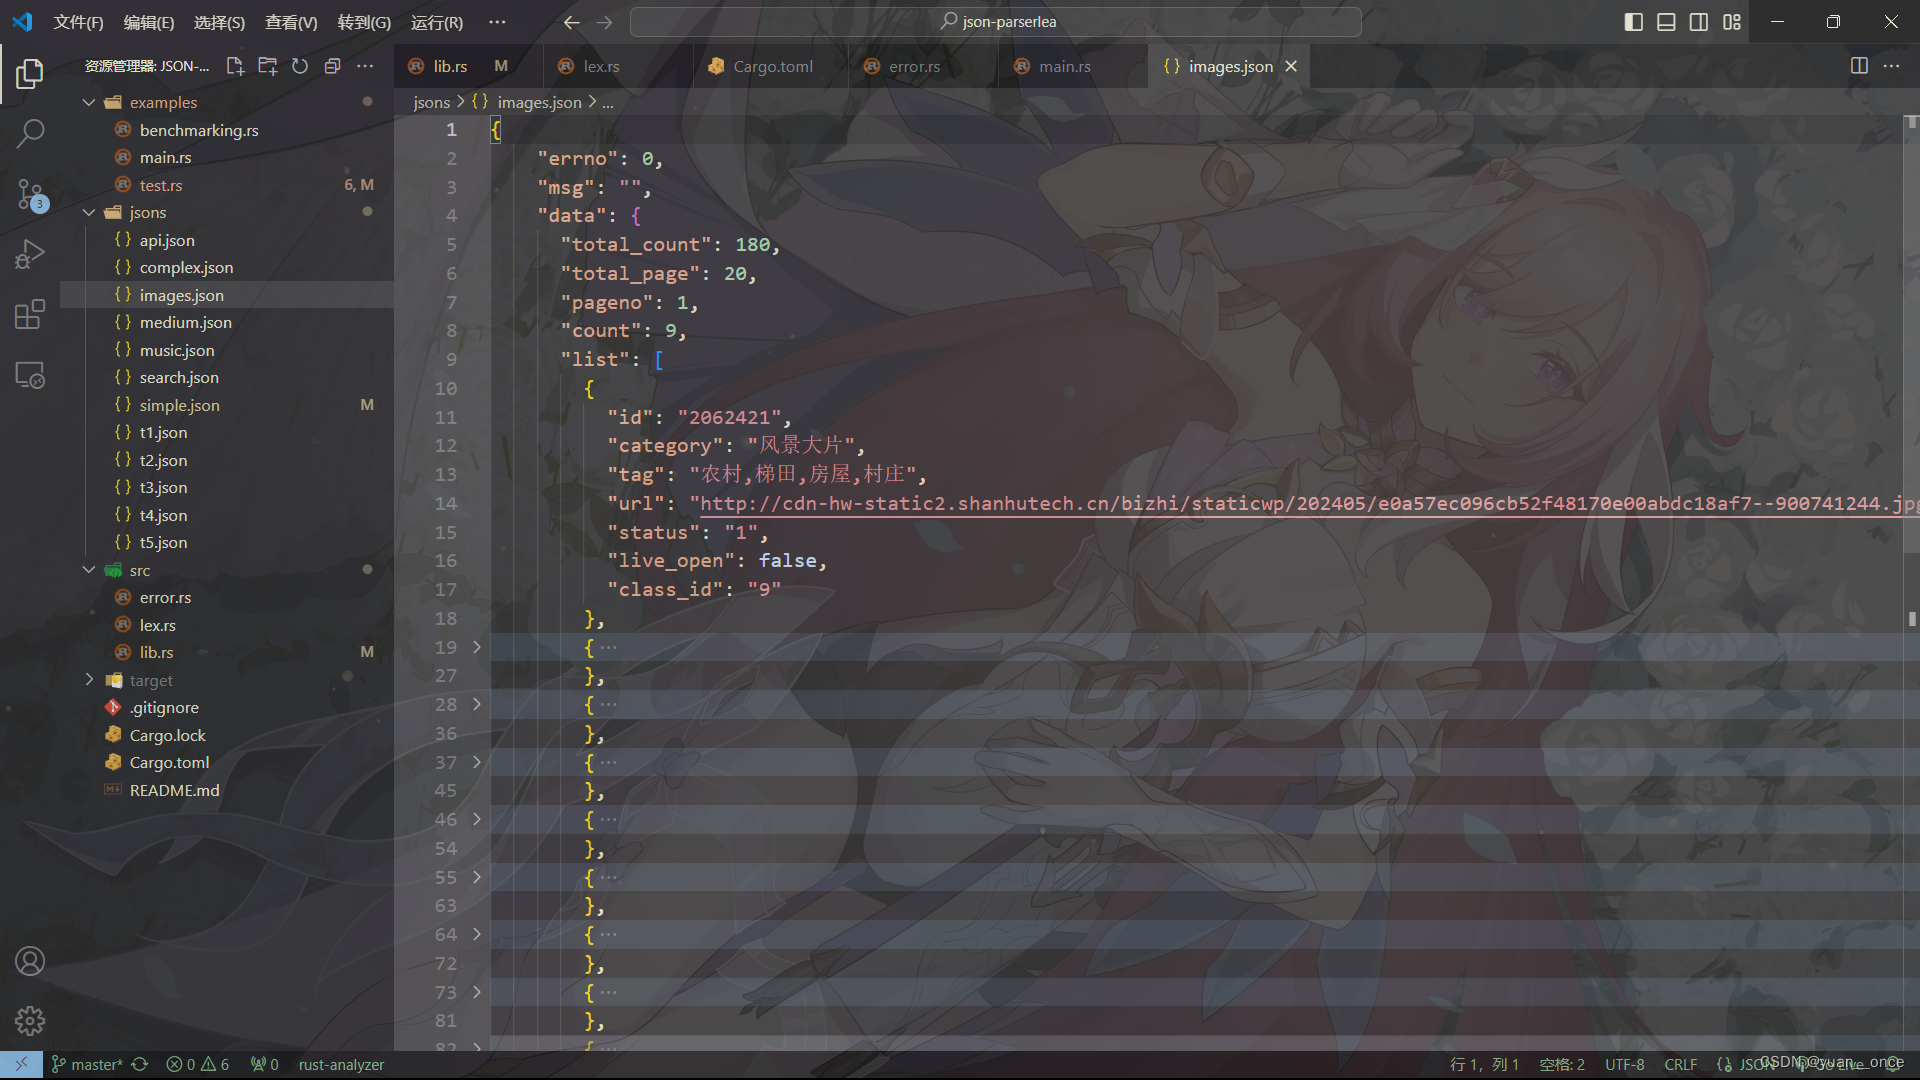This screenshot has width=1920, height=1080.
Task: Switch to the Cargo.toml tab
Action: pos(772,66)
